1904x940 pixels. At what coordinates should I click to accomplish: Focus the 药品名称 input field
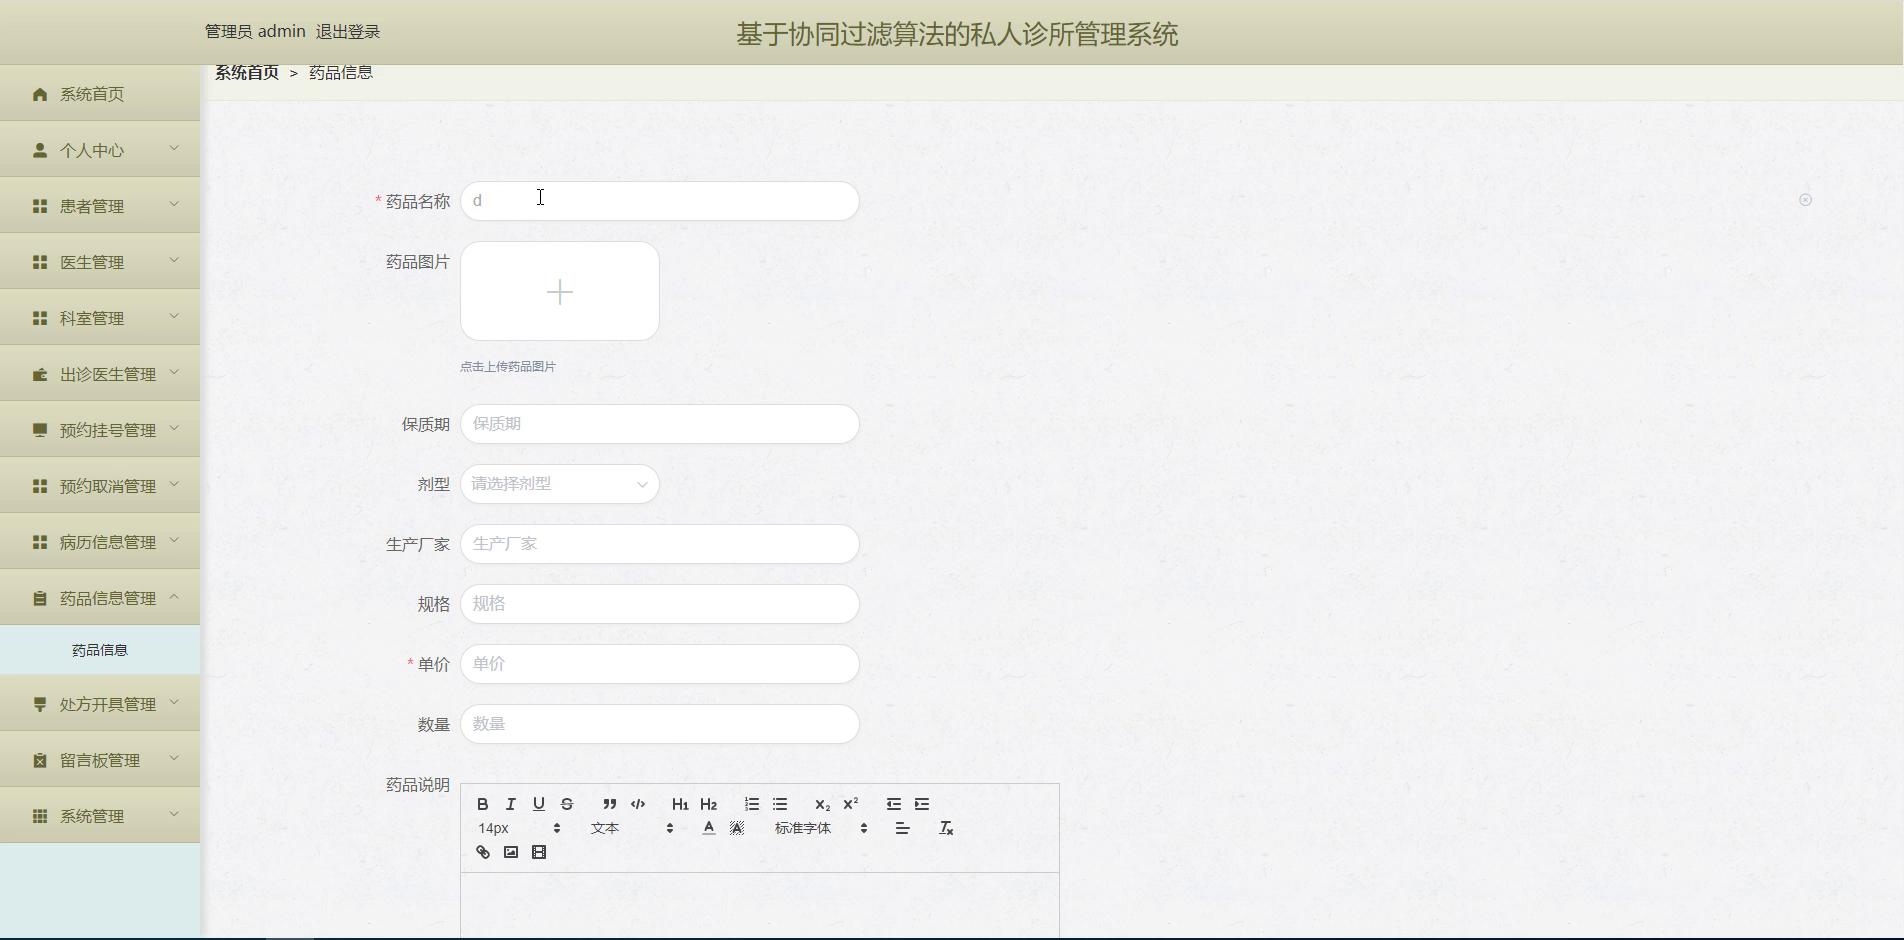[660, 201]
